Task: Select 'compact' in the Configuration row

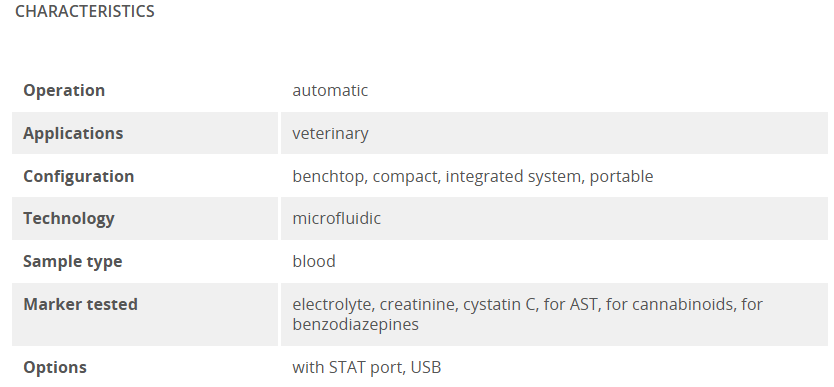Action: [405, 176]
